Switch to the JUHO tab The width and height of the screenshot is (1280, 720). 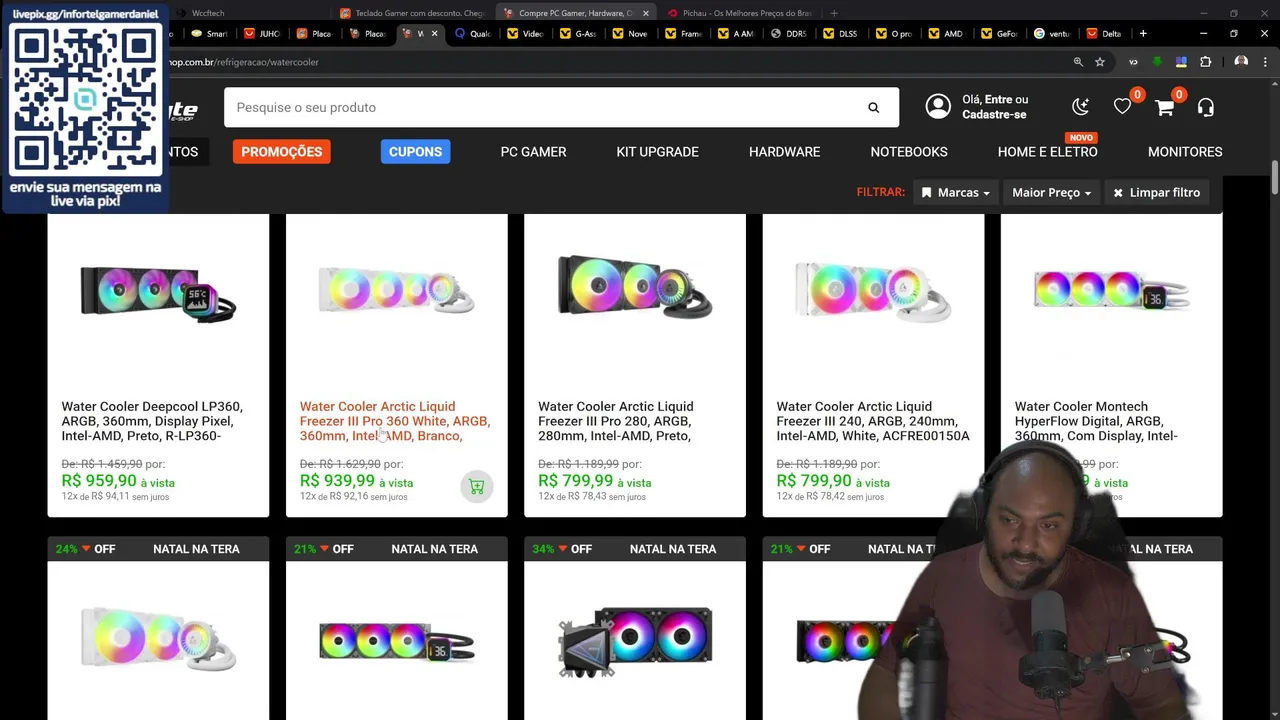point(263,33)
